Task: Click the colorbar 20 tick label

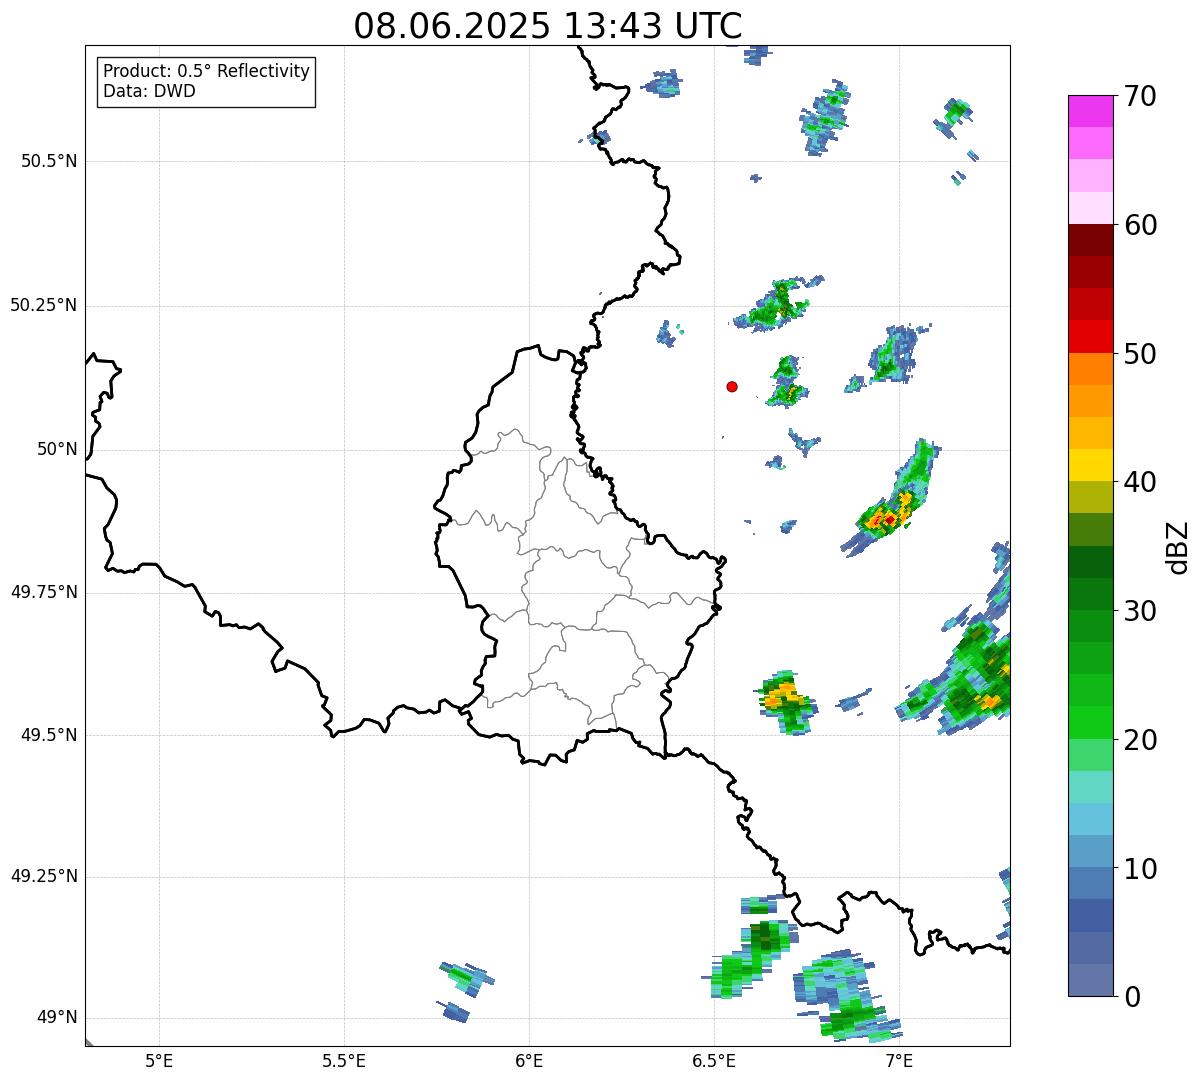Action: coord(1140,740)
